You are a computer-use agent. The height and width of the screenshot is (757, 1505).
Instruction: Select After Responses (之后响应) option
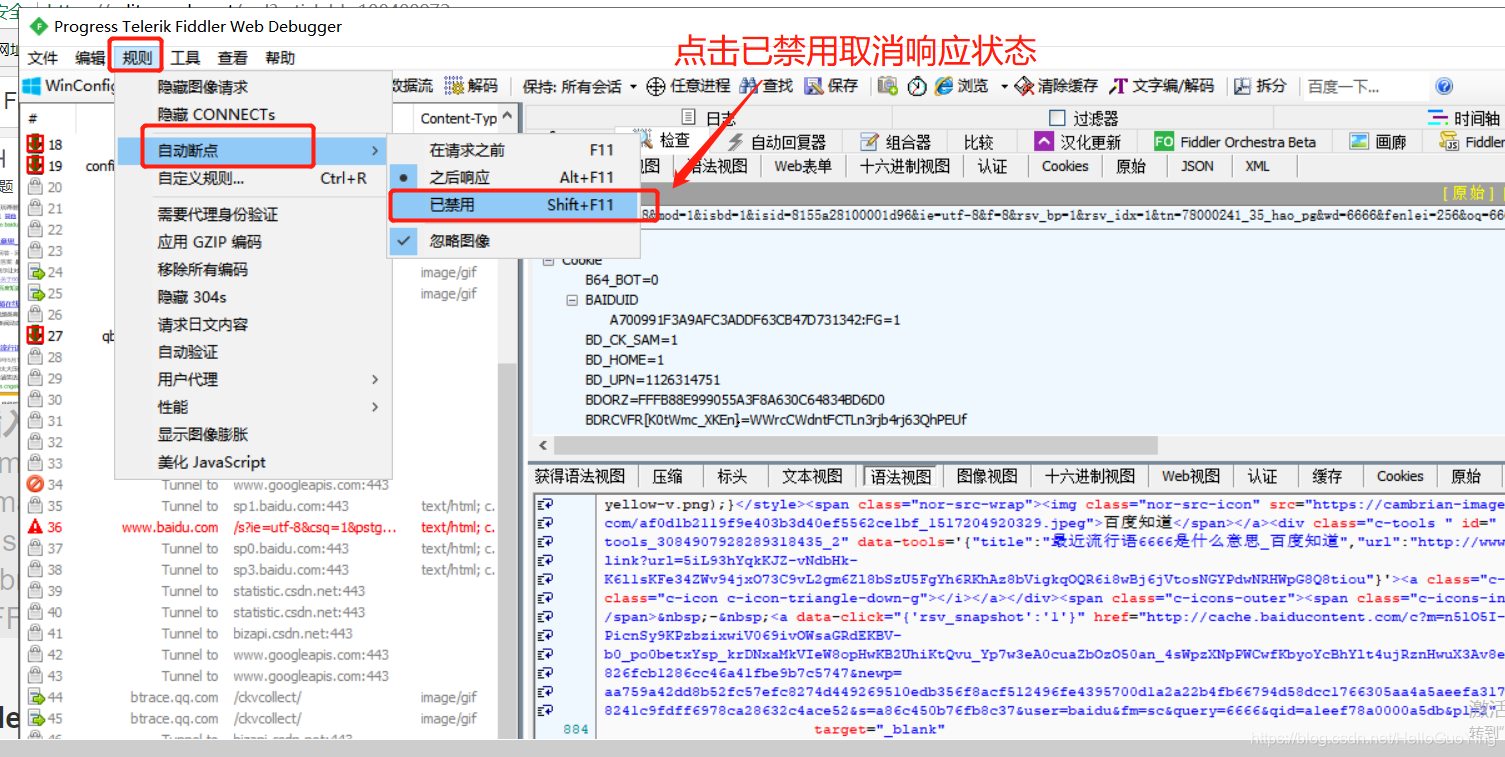513,177
